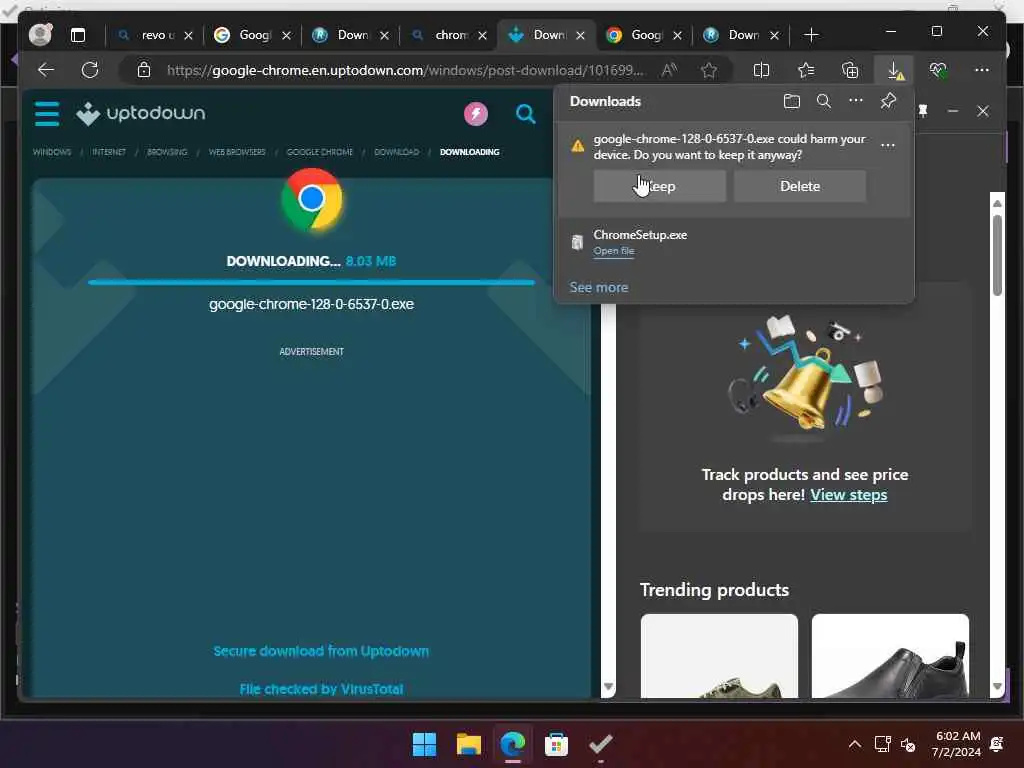The height and width of the screenshot is (768, 1024).
Task: Open the sneaker trending product thumbnail
Action: coord(719,656)
